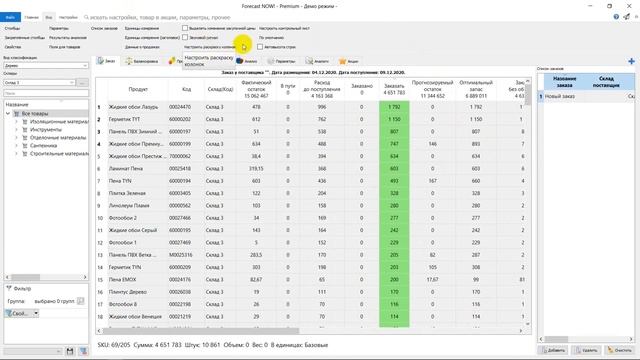Open the blue File tab
This screenshot has width=640, height=360.
(x=10, y=18)
